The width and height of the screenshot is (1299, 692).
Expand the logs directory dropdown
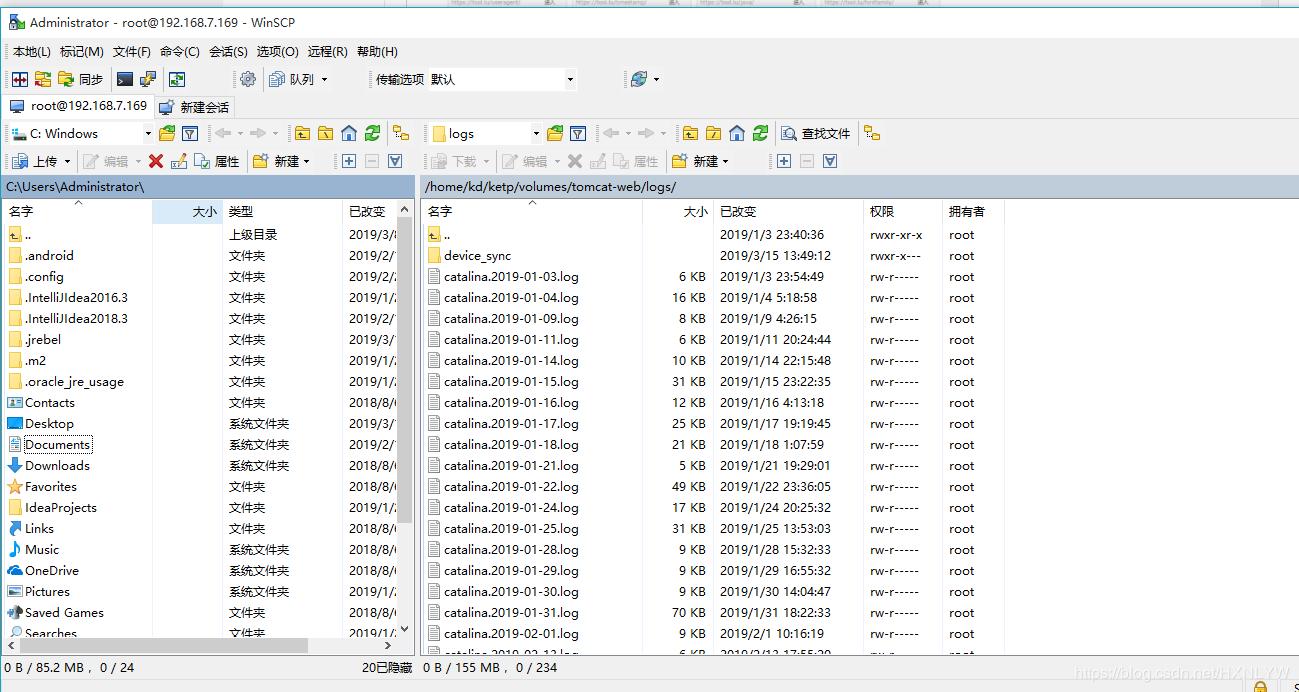[536, 133]
